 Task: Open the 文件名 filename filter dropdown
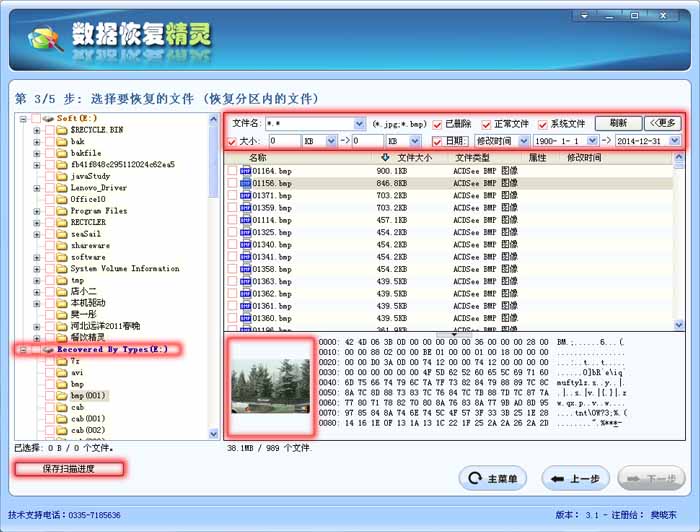coord(358,124)
